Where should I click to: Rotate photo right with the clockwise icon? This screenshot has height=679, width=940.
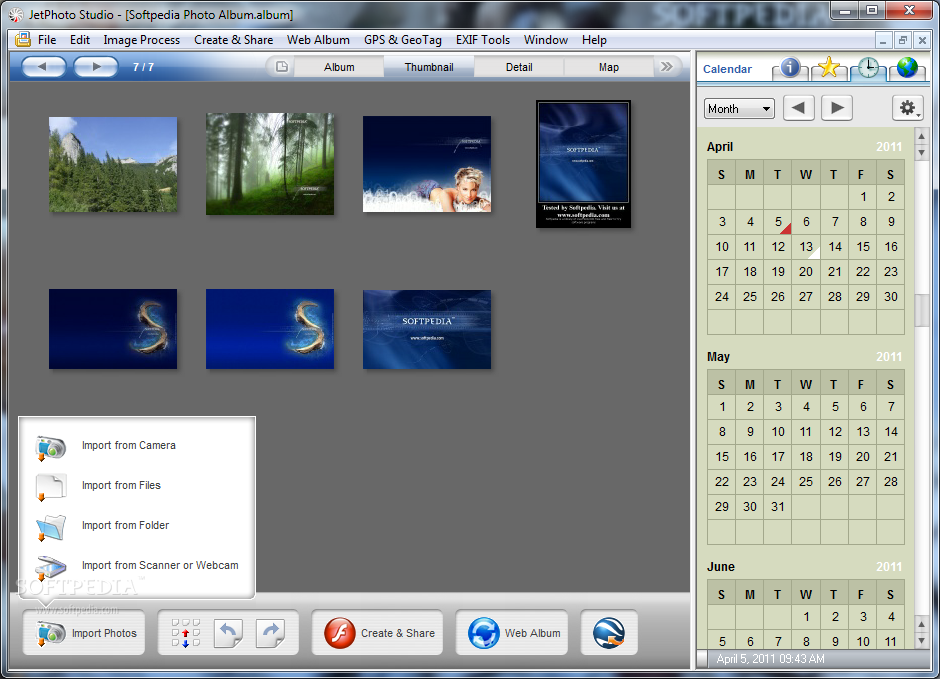(270, 633)
